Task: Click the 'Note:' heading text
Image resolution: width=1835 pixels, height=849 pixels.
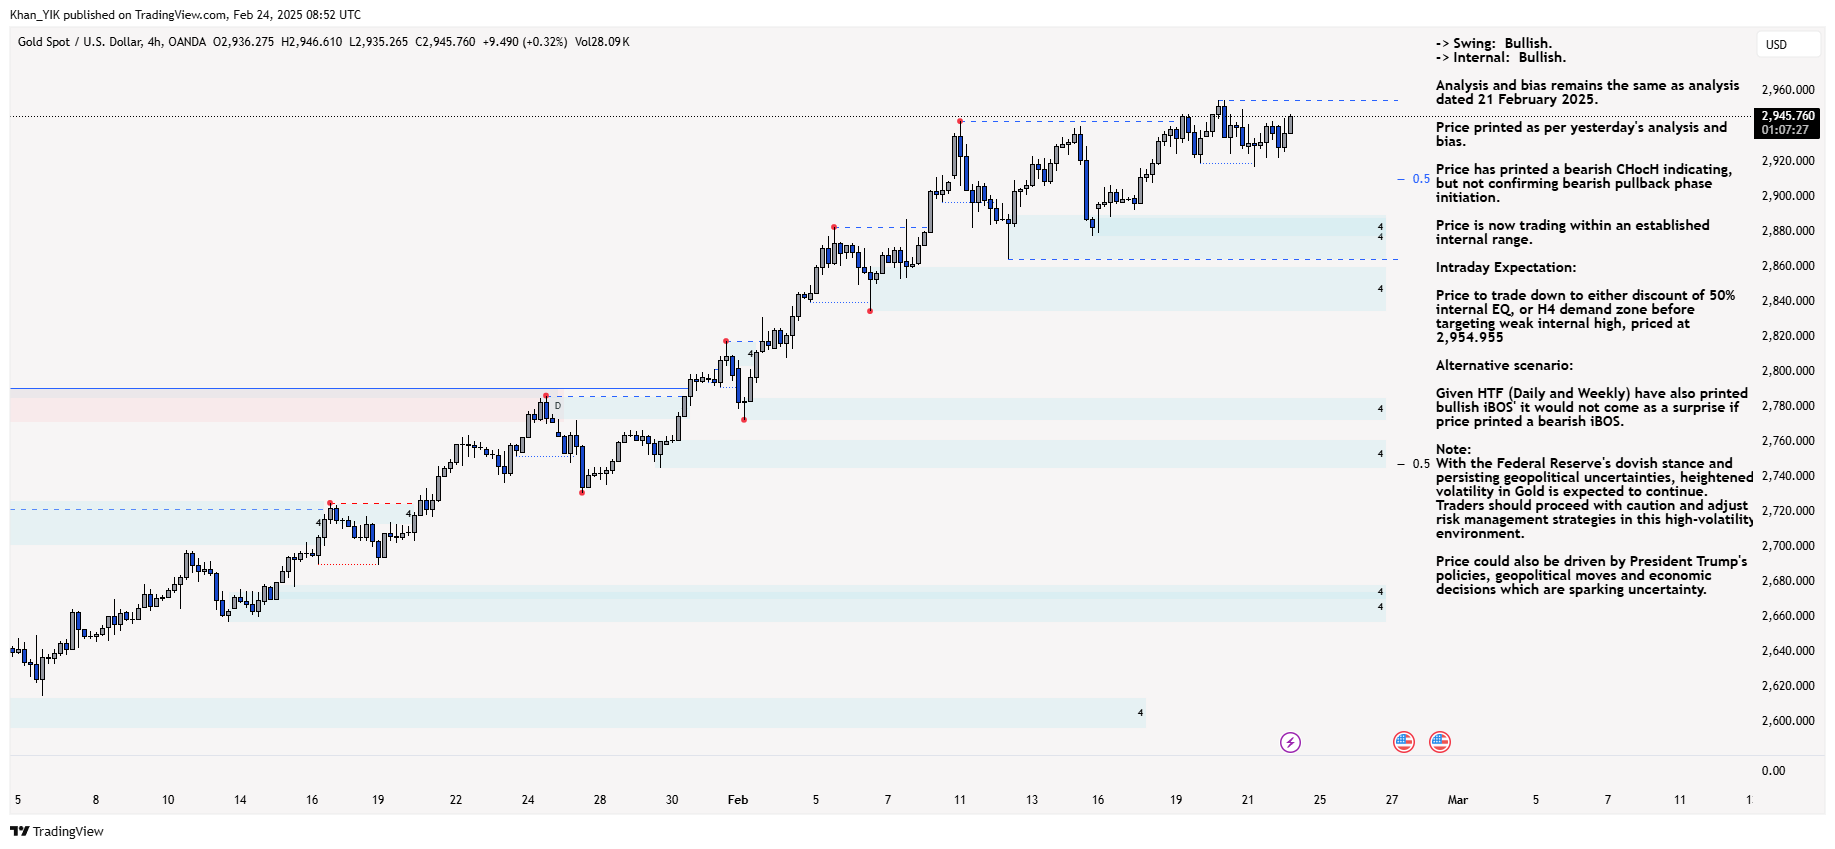Action: 1453,449
